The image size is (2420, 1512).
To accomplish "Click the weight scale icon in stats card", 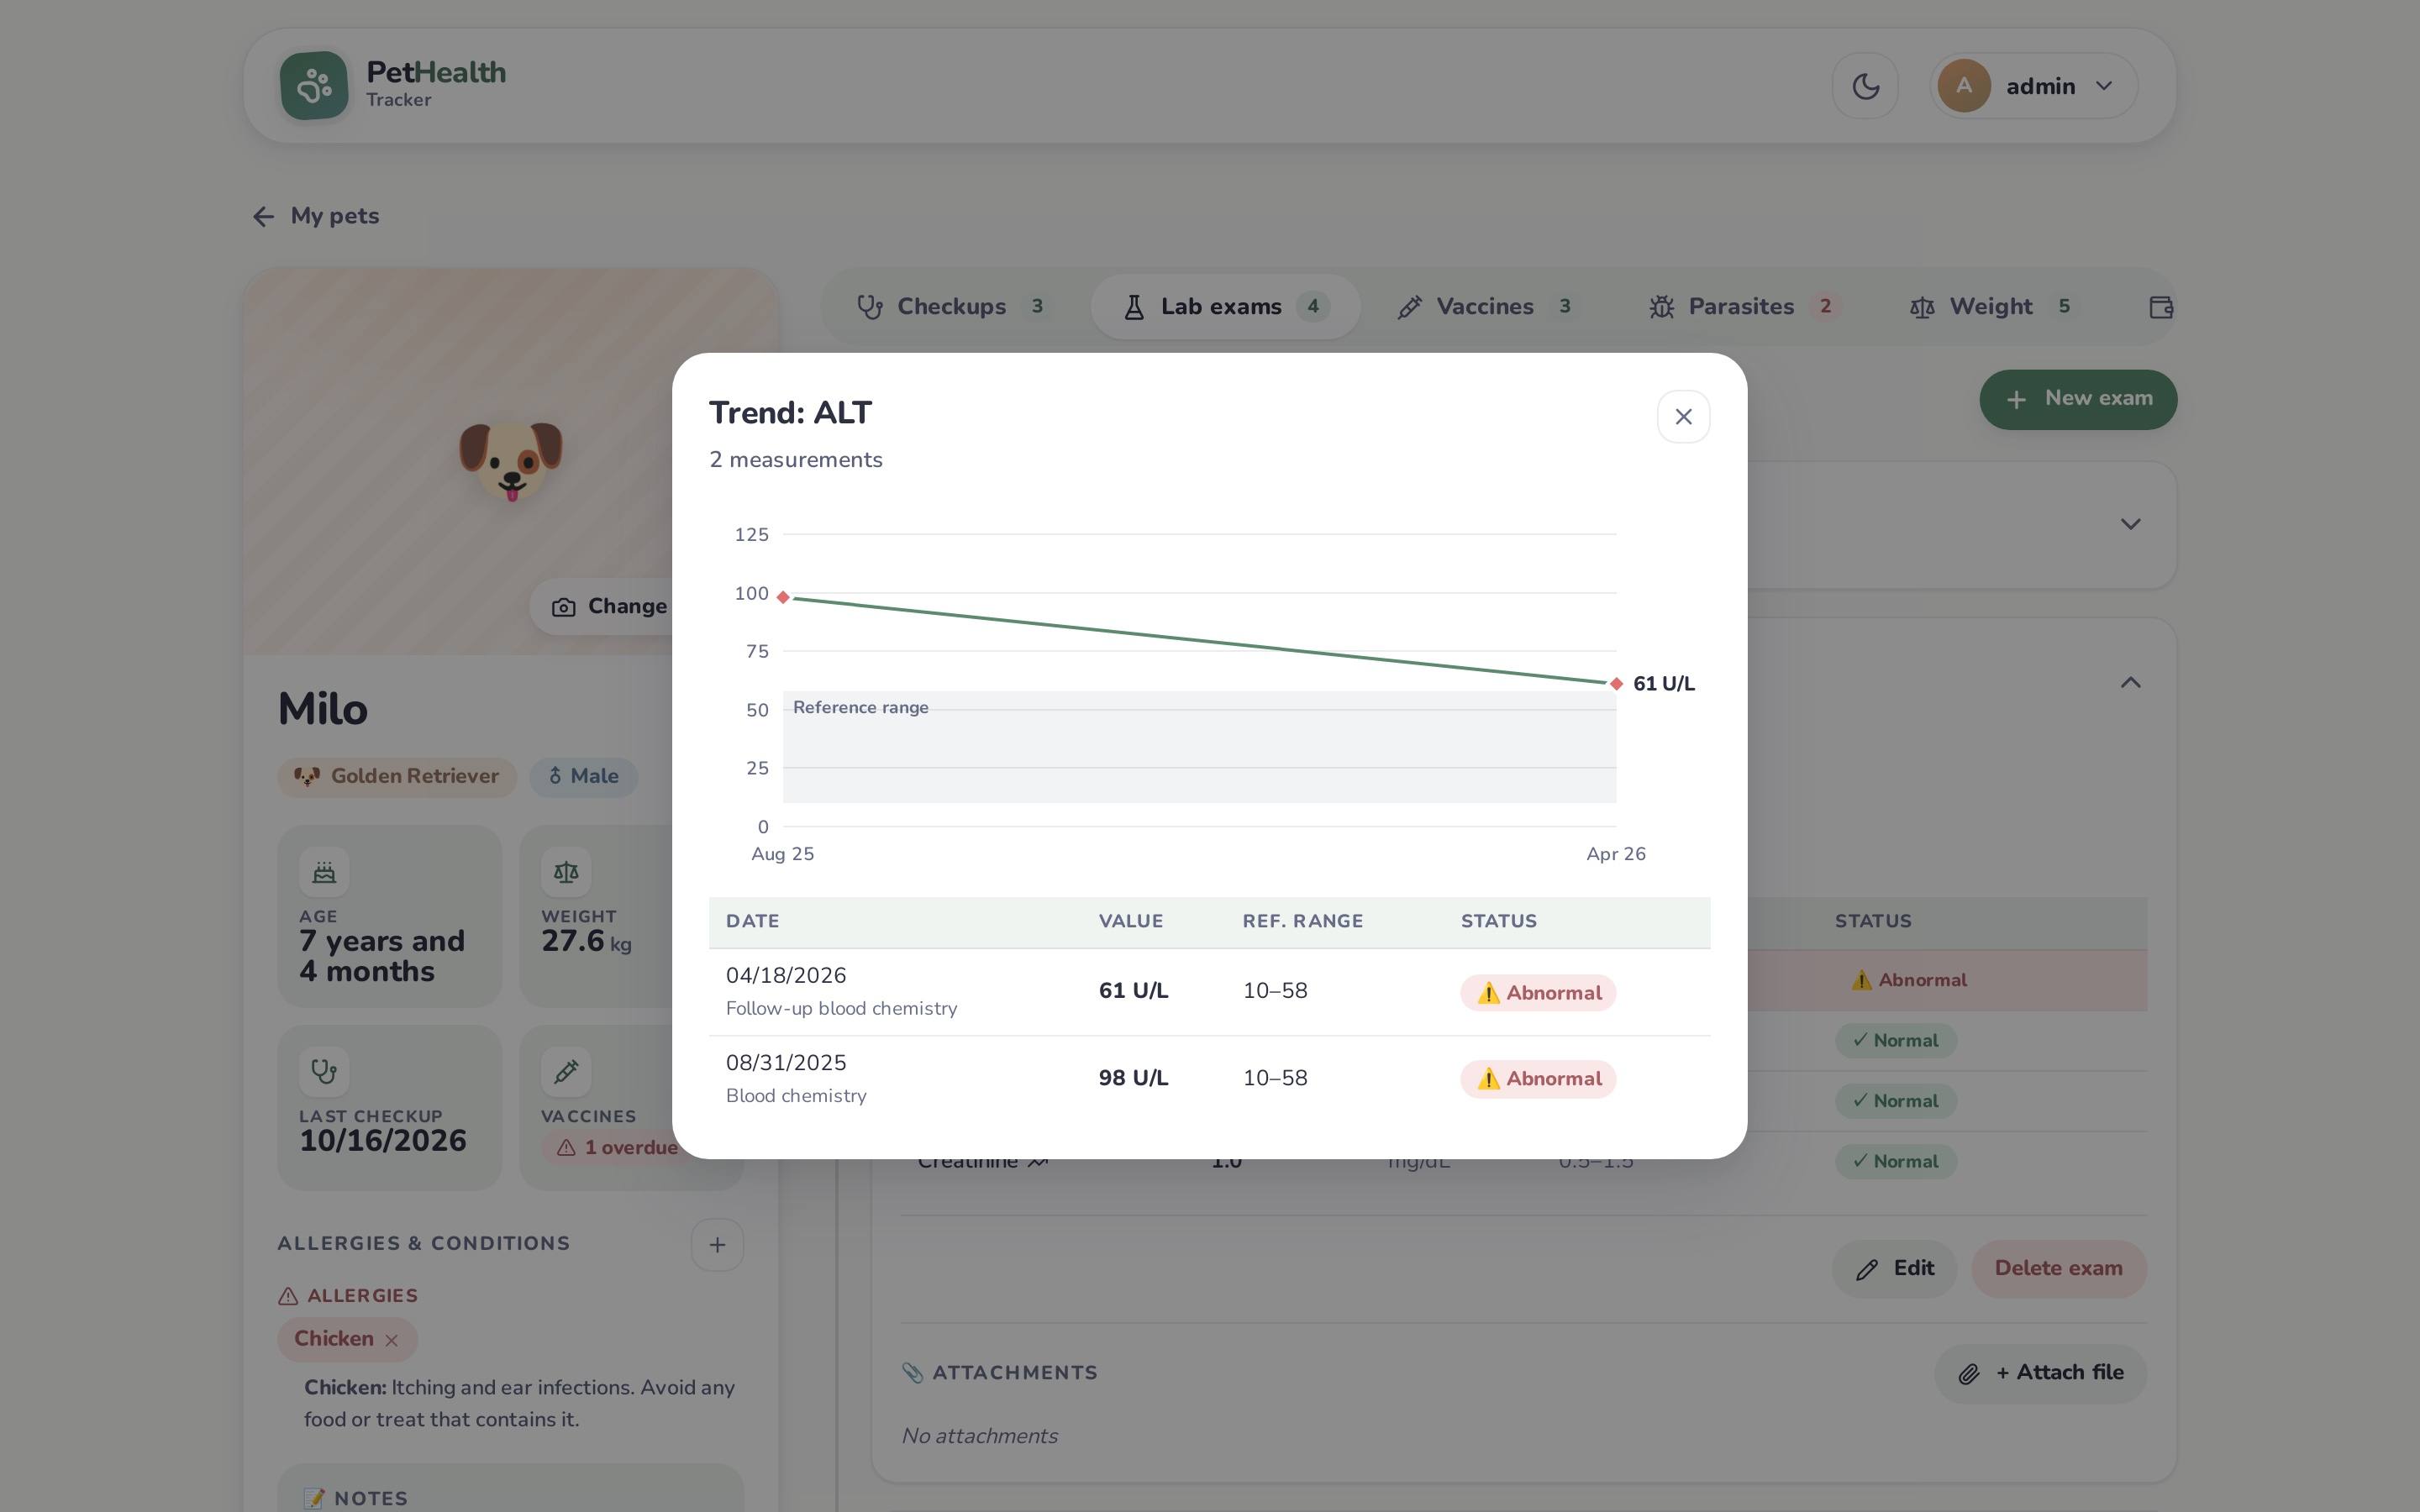I will click(x=566, y=872).
